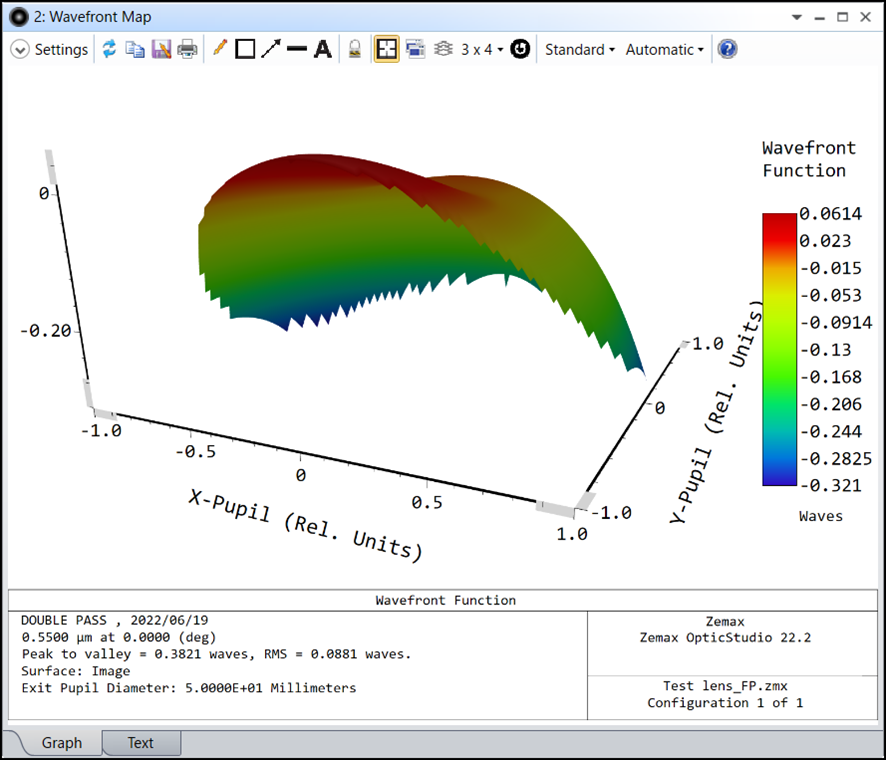Open the Standard dropdown

coord(580,50)
